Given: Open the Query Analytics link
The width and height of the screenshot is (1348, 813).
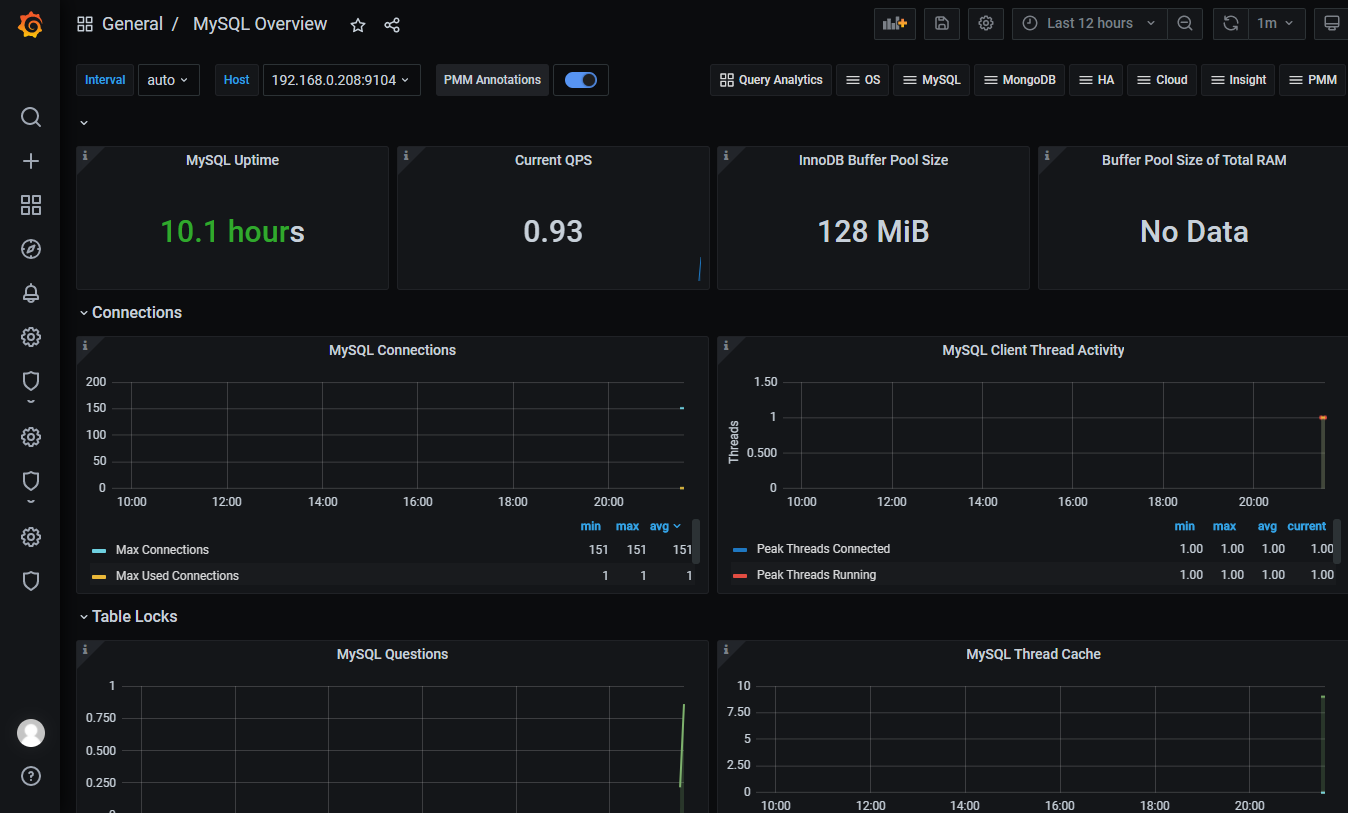Looking at the screenshot, I should pos(770,80).
